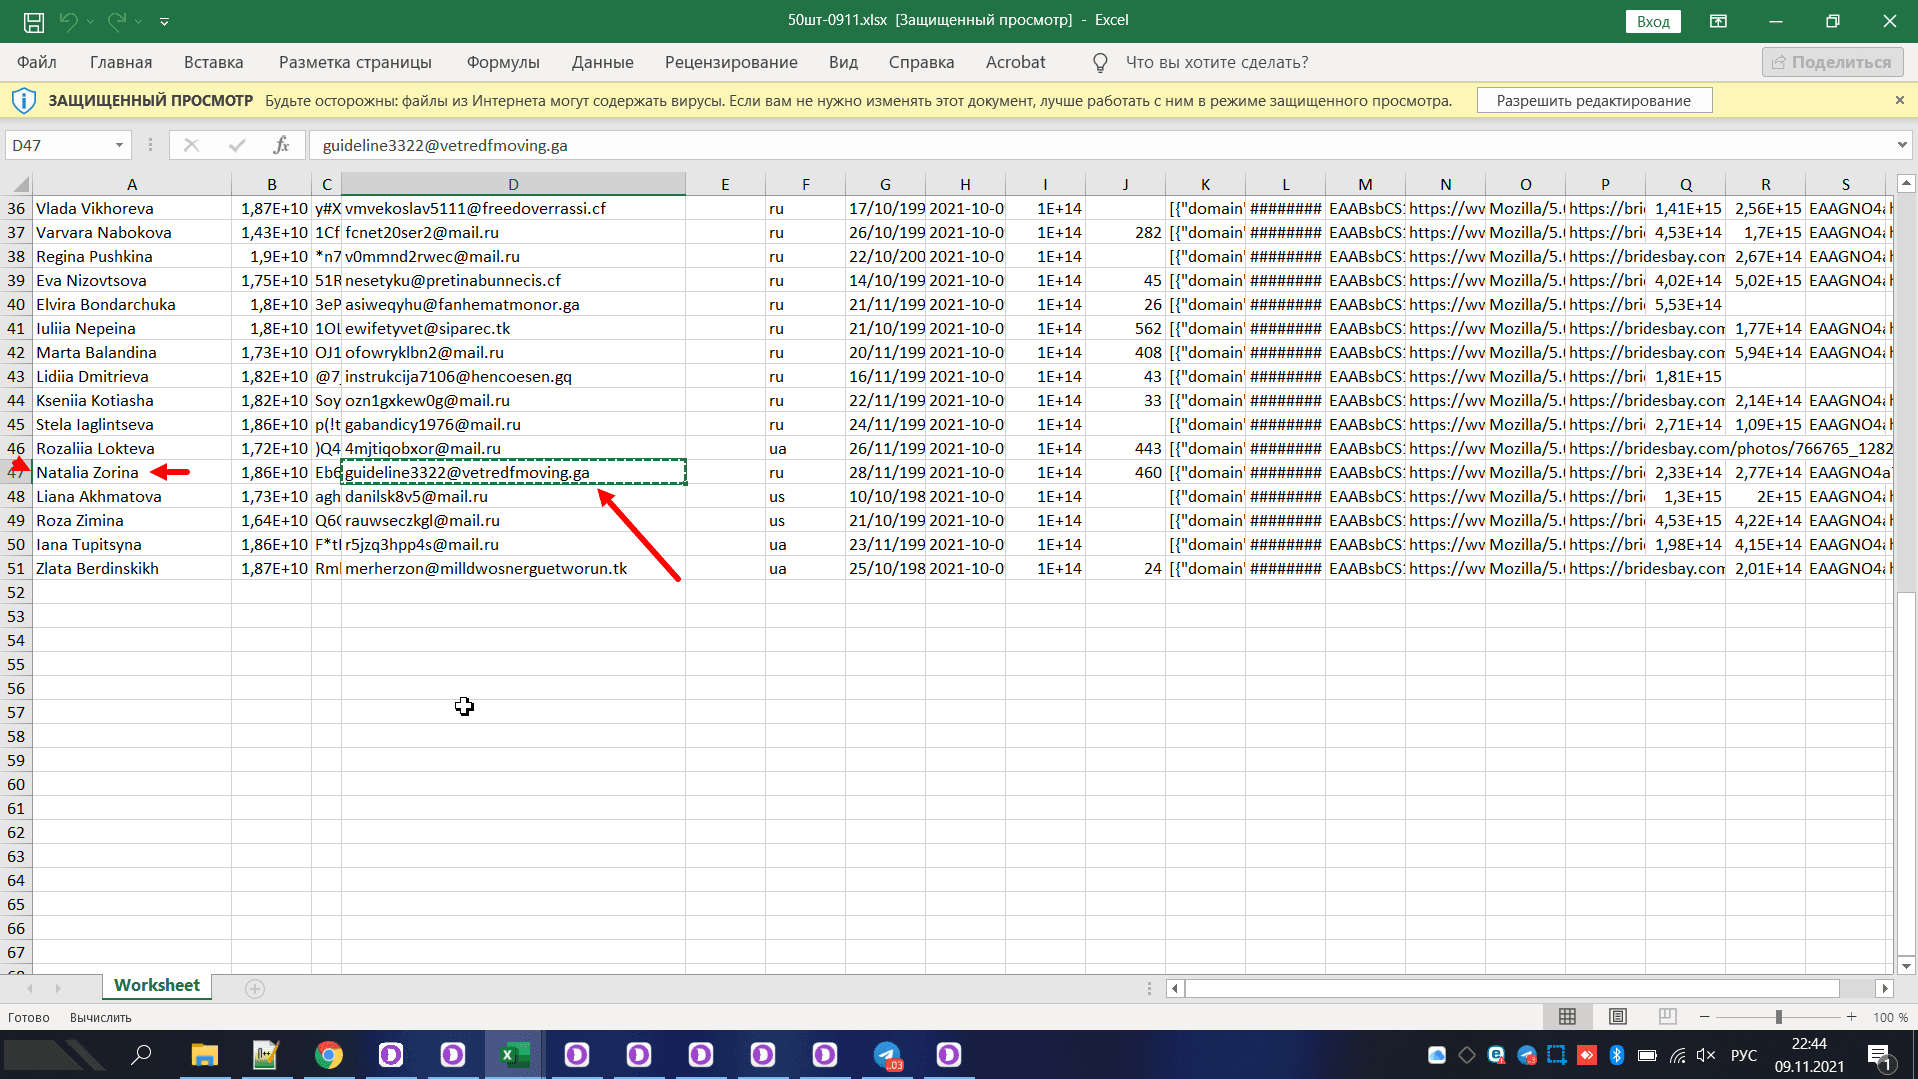The width and height of the screenshot is (1918, 1079).
Task: Select row 44 header
Action: coord(16,400)
